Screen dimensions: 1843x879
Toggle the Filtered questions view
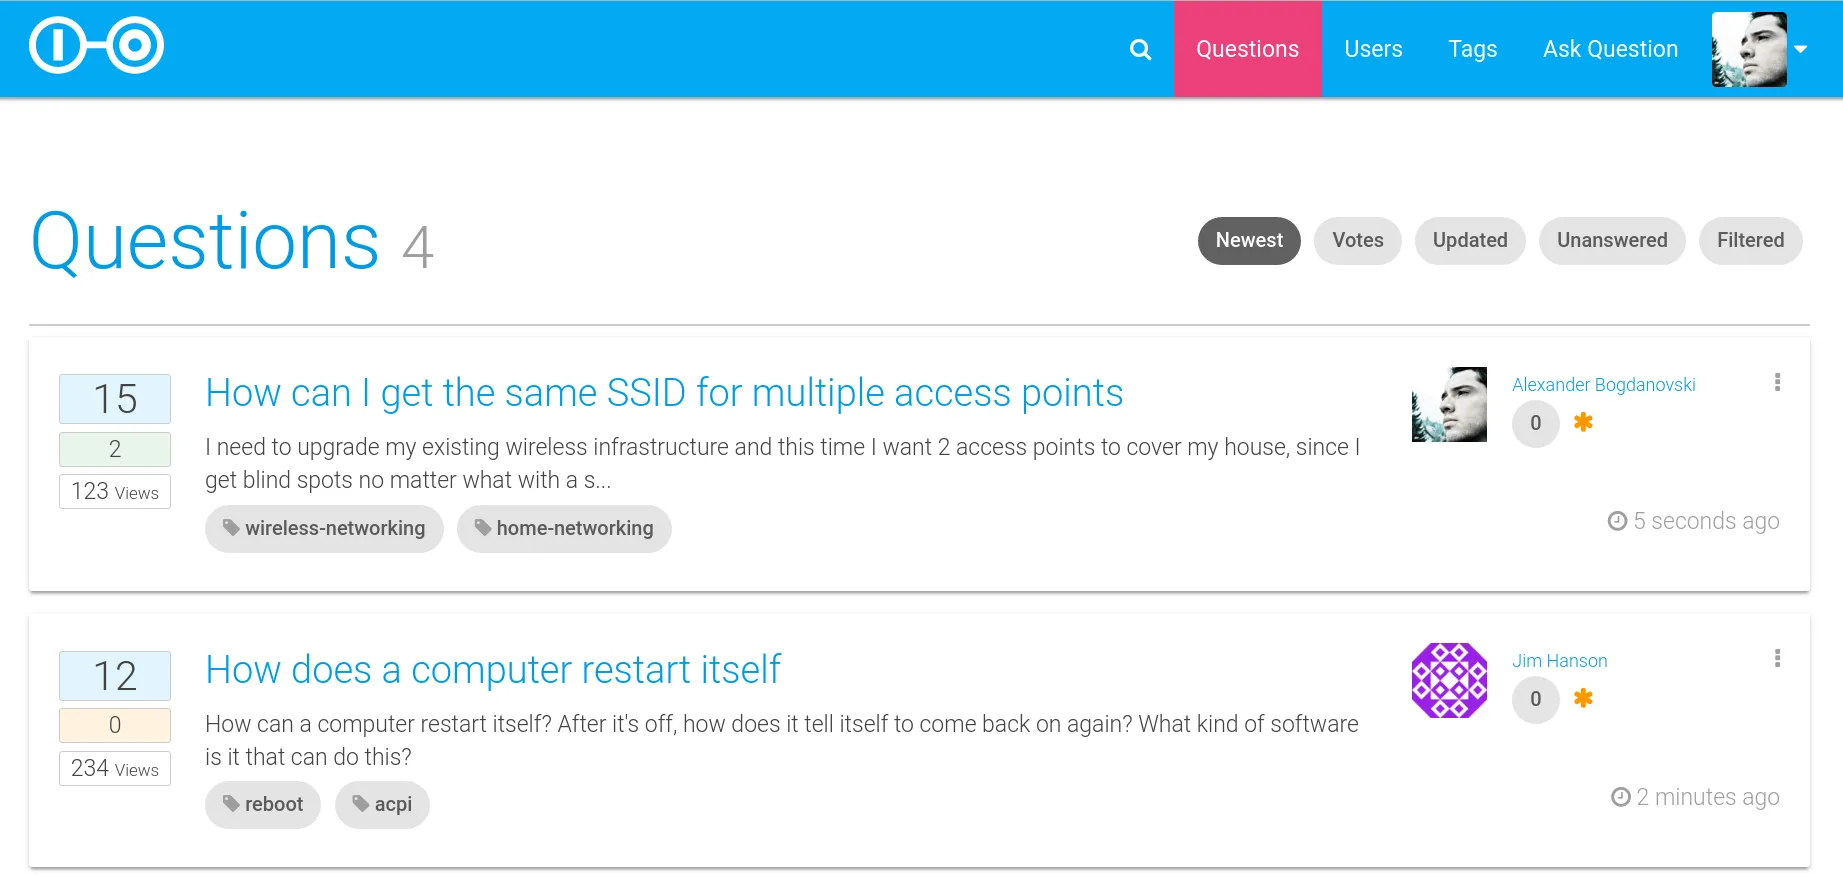tap(1750, 241)
